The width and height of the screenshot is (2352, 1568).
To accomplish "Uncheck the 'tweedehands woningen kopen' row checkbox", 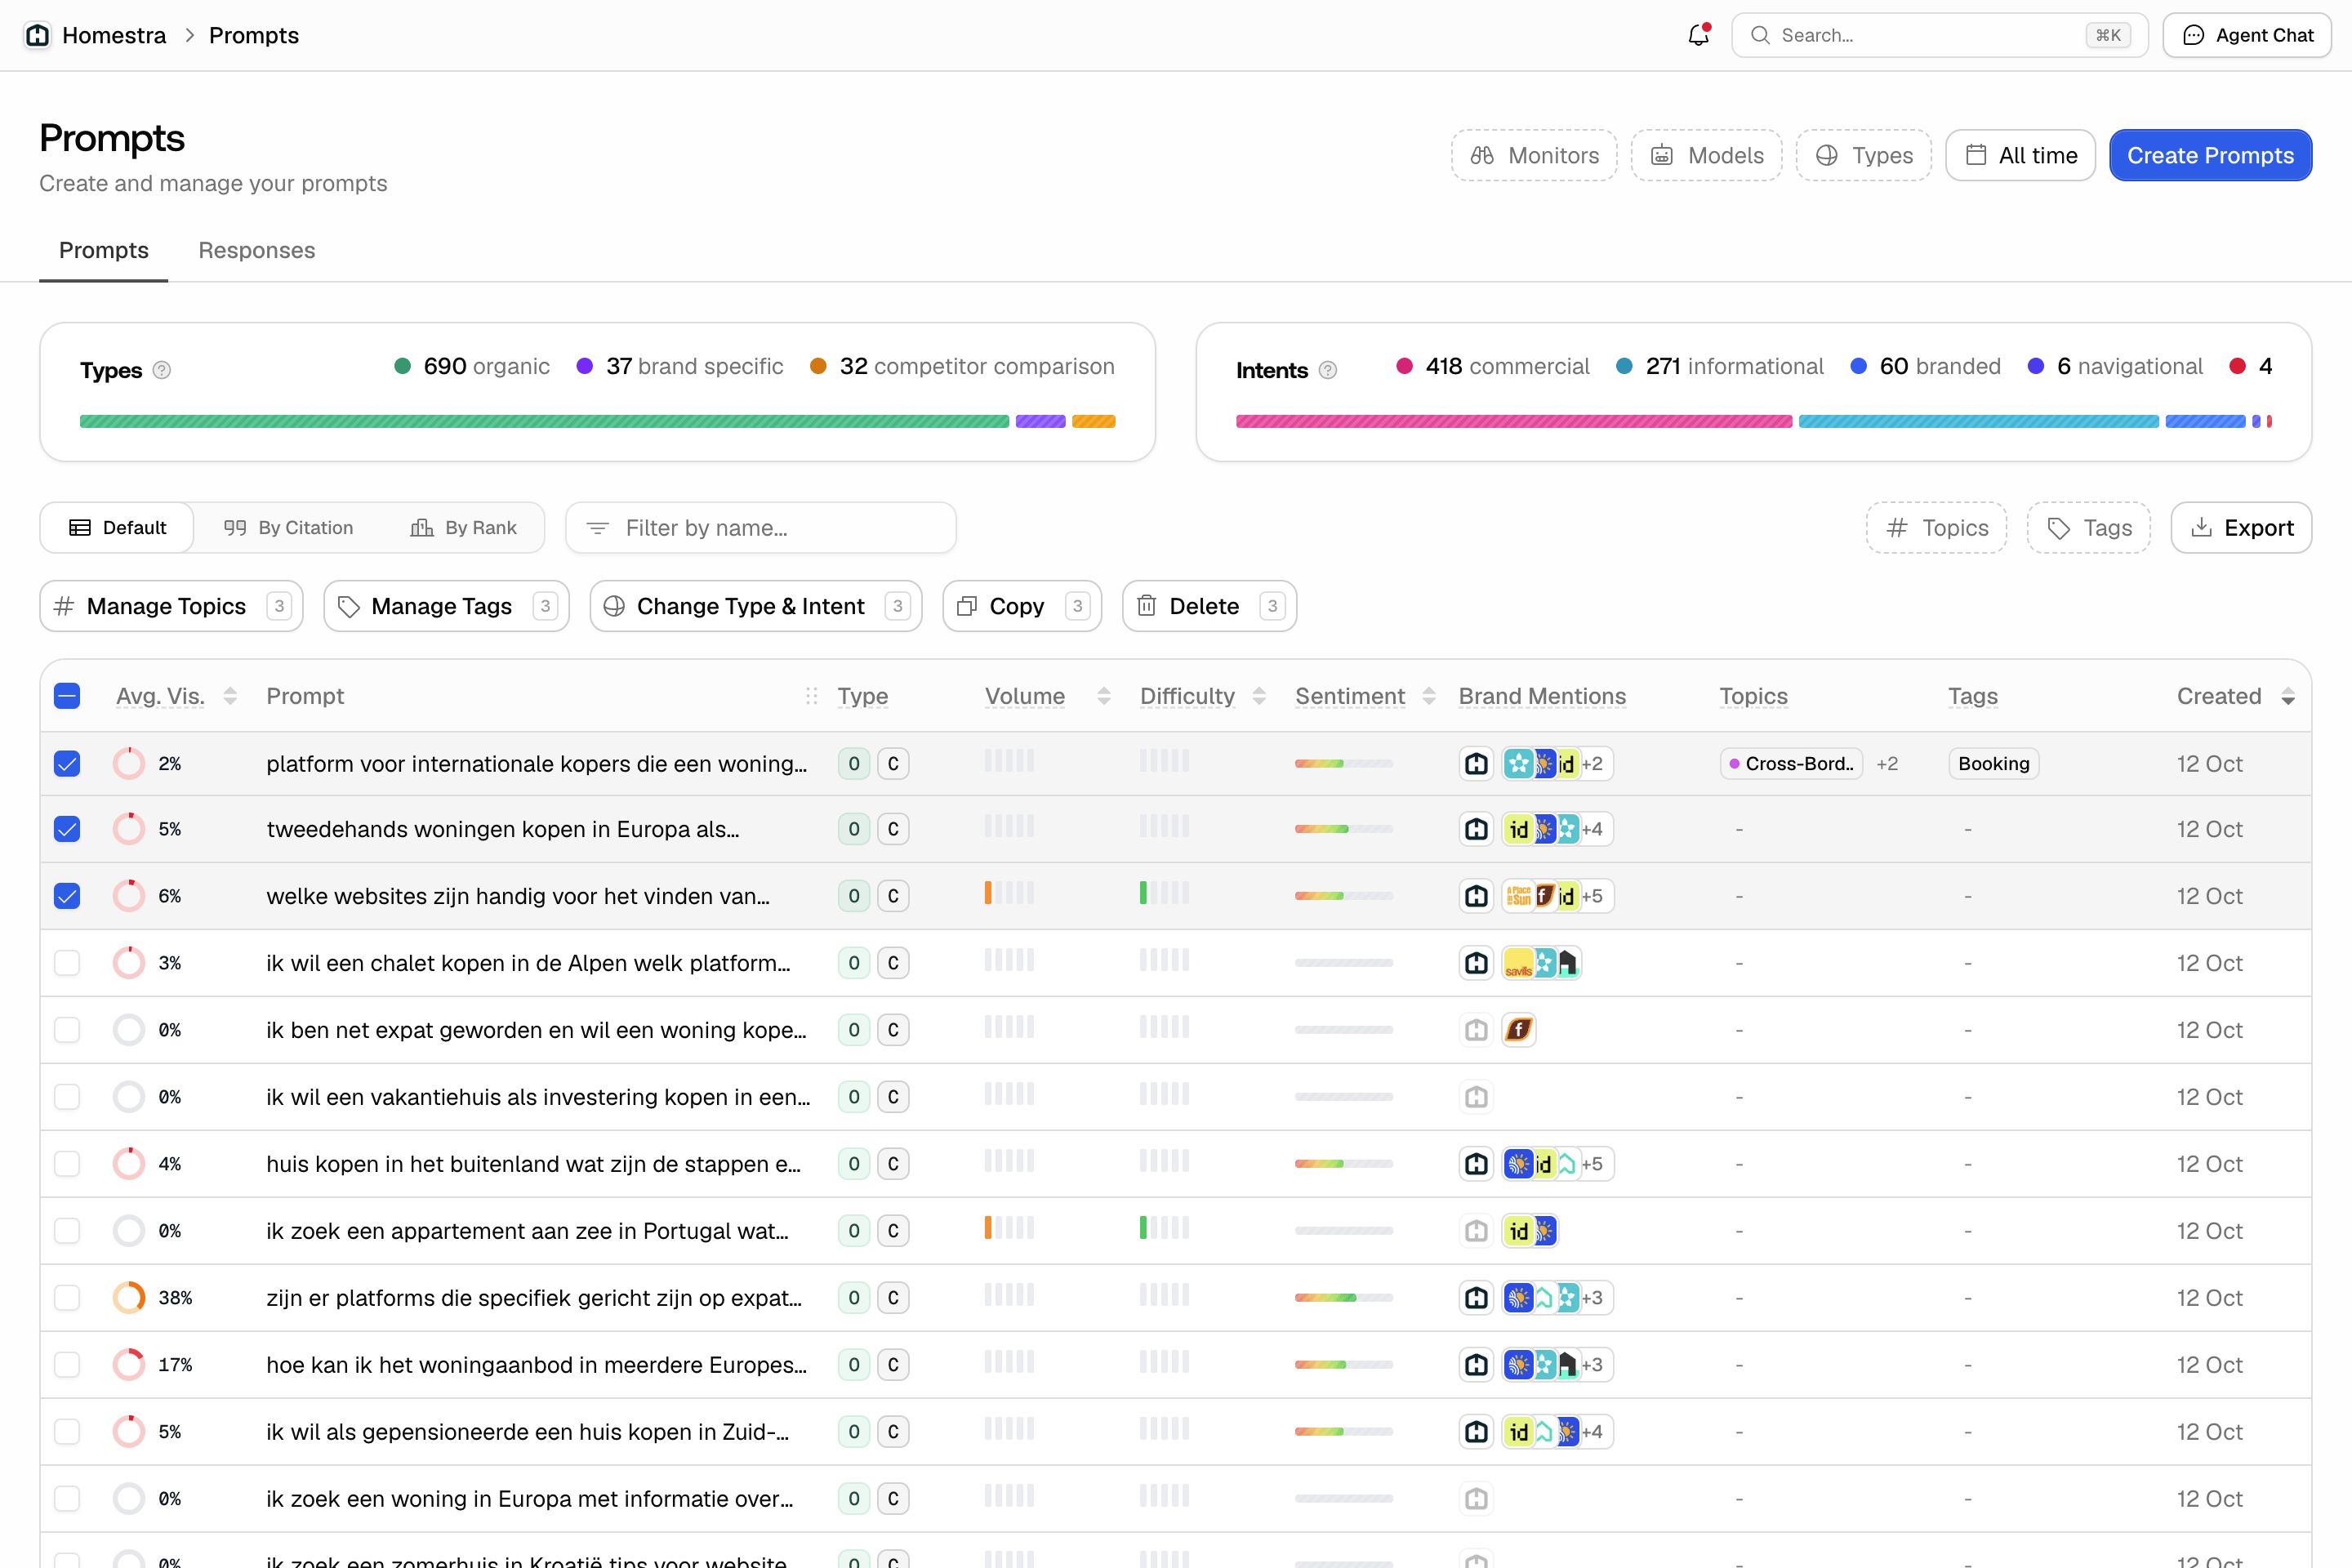I will click(x=67, y=829).
